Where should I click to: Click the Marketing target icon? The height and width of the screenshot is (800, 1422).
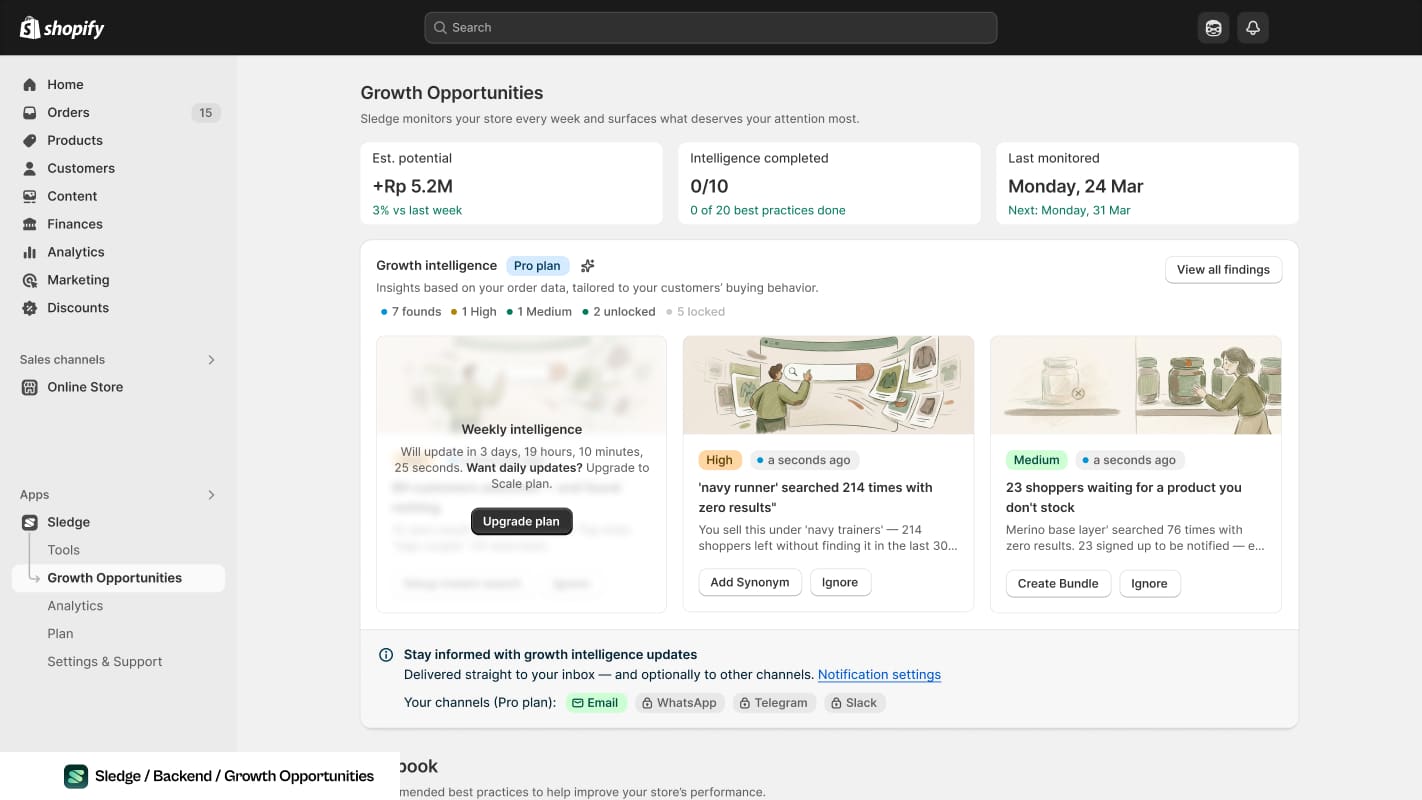coord(30,281)
